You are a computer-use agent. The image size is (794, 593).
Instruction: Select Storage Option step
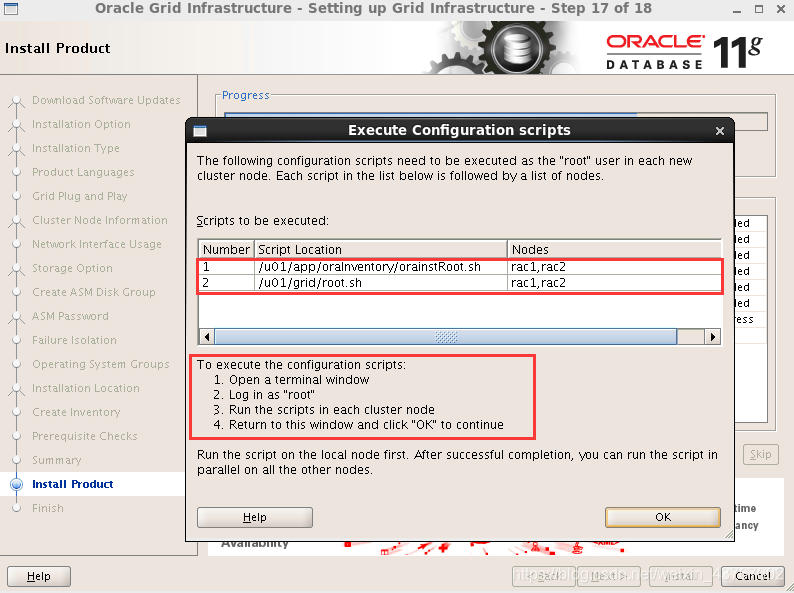coord(72,268)
